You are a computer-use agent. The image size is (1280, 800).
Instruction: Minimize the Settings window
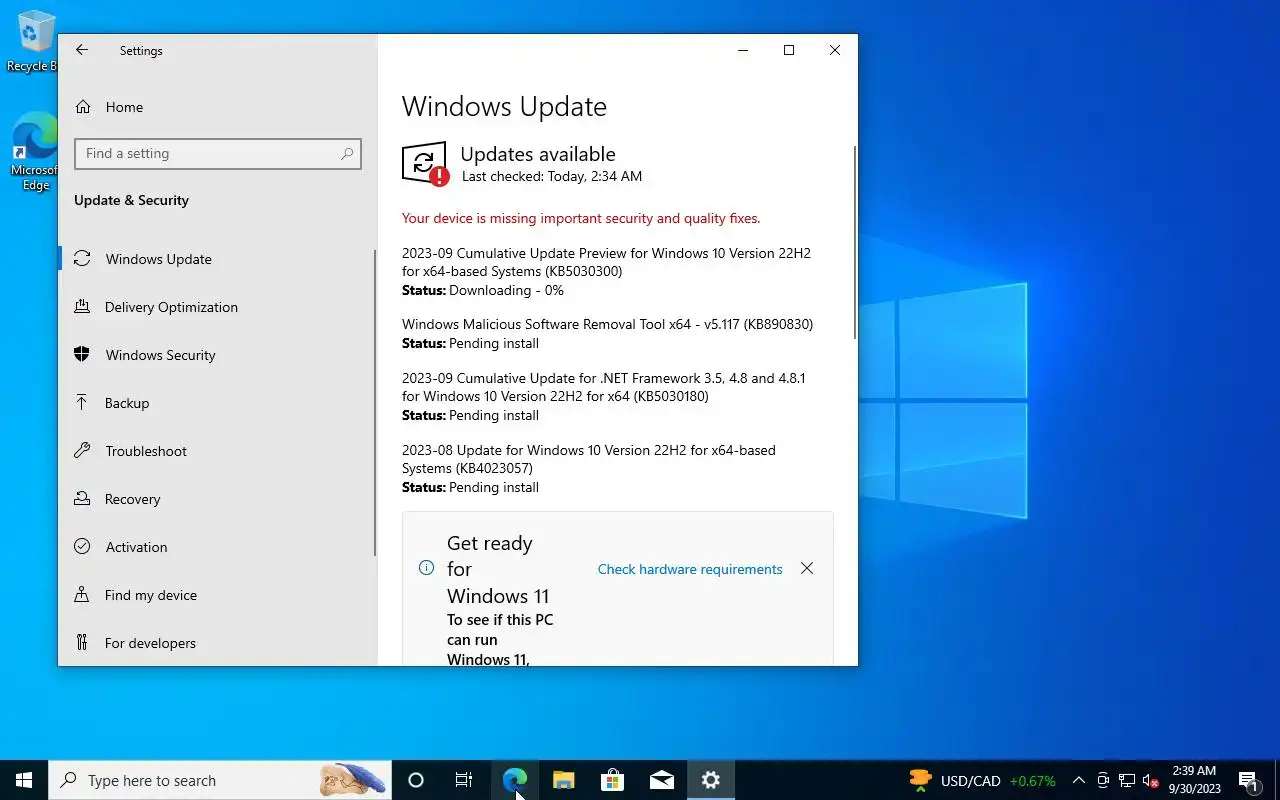743,50
